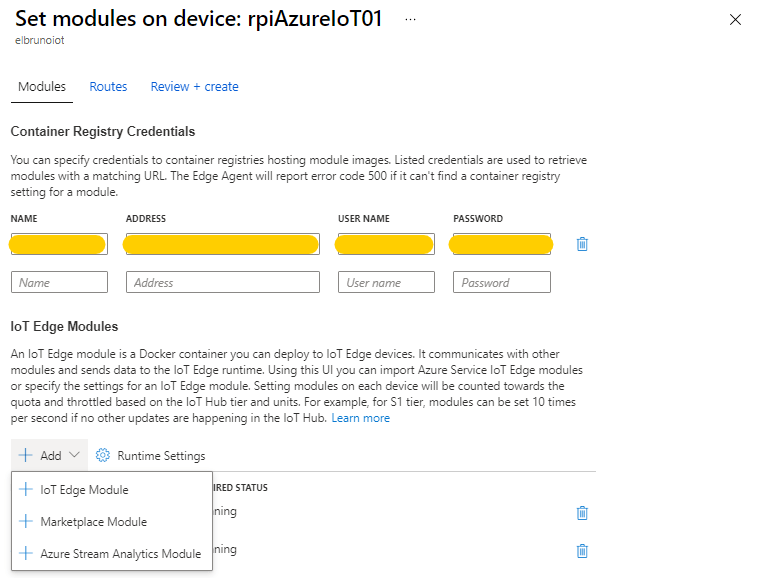Open the ellipsis more options menu
Screen dimensions: 766x578
[x=410, y=20]
